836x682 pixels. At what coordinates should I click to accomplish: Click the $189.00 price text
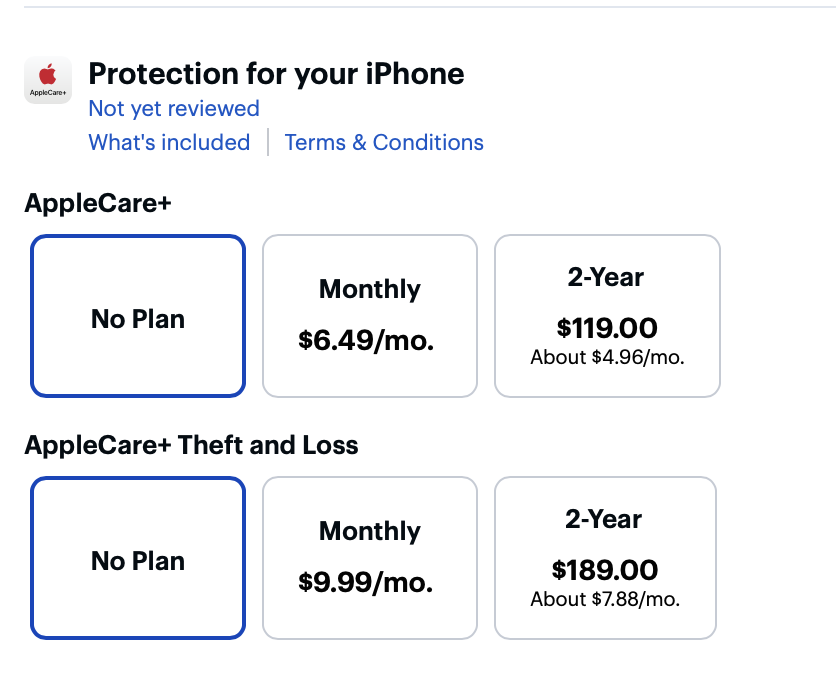click(x=605, y=570)
